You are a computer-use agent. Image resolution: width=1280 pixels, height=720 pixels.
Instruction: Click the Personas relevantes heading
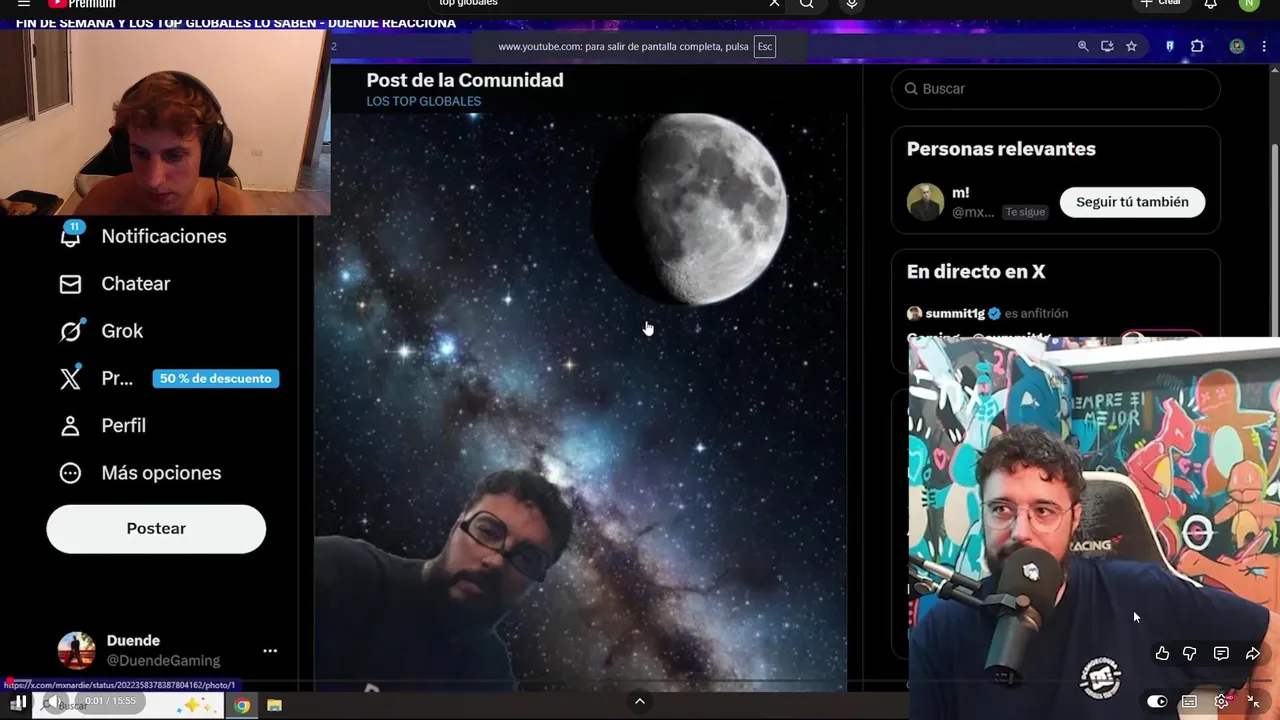coord(1001,149)
